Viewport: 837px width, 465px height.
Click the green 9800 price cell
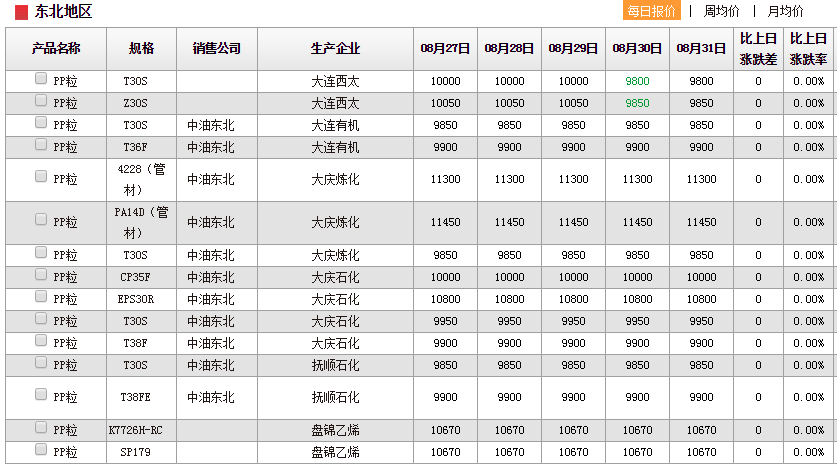[637, 81]
